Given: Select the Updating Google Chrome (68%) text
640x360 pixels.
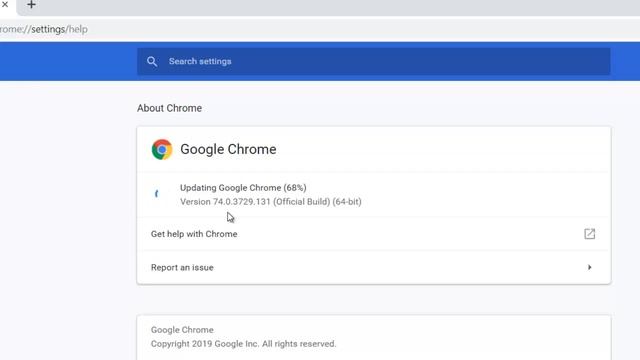Looking at the screenshot, I should point(243,188).
